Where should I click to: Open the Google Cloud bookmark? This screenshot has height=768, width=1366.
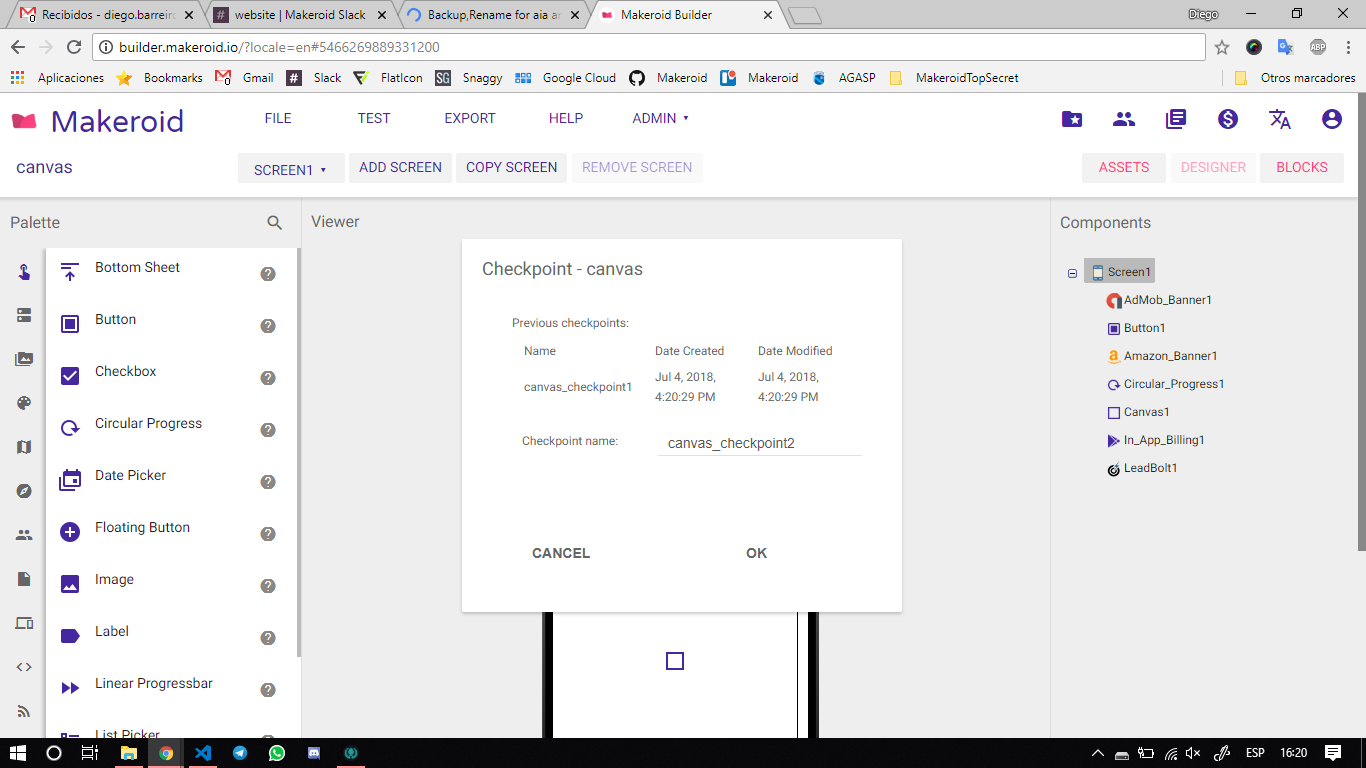click(565, 78)
